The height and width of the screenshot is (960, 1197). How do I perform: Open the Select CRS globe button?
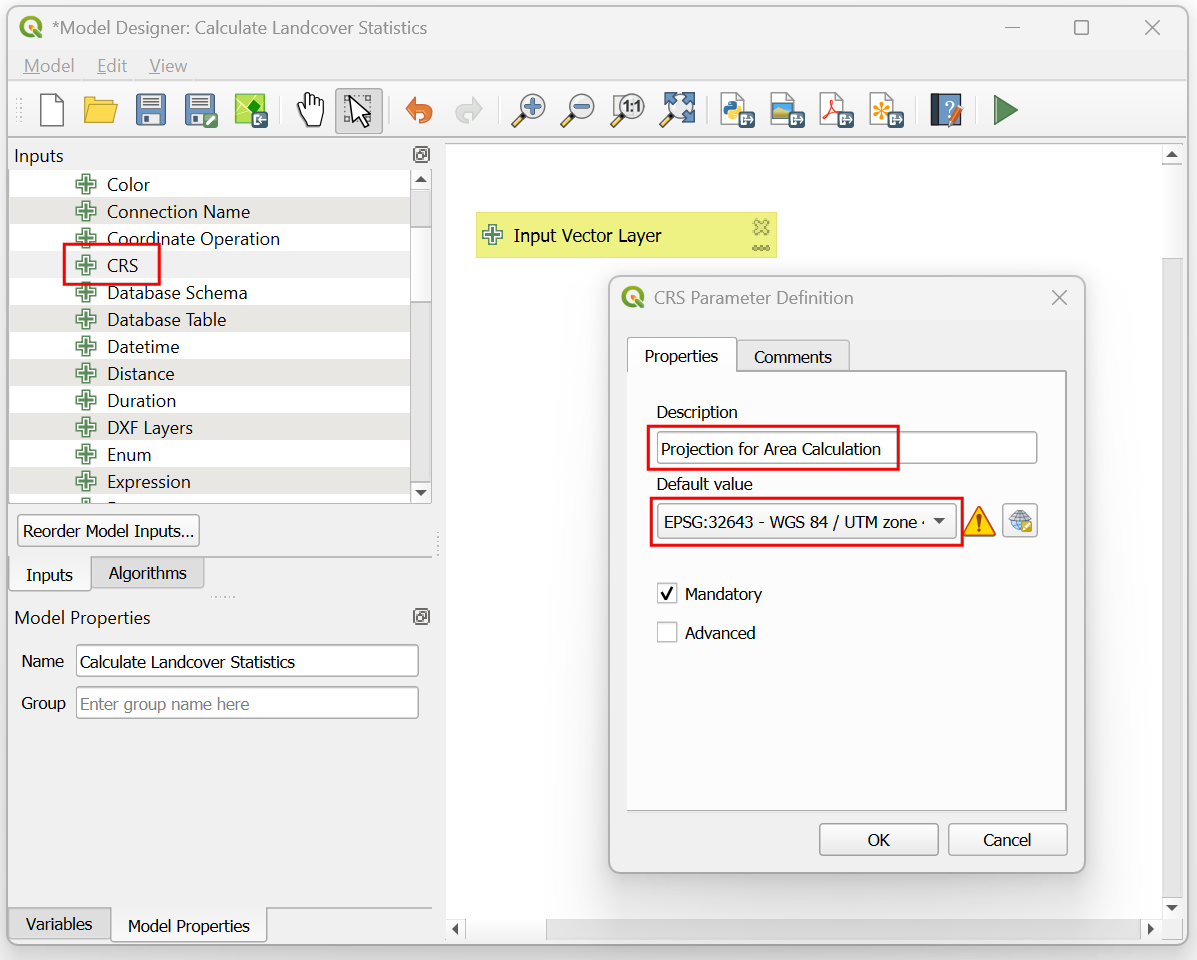[1020, 521]
